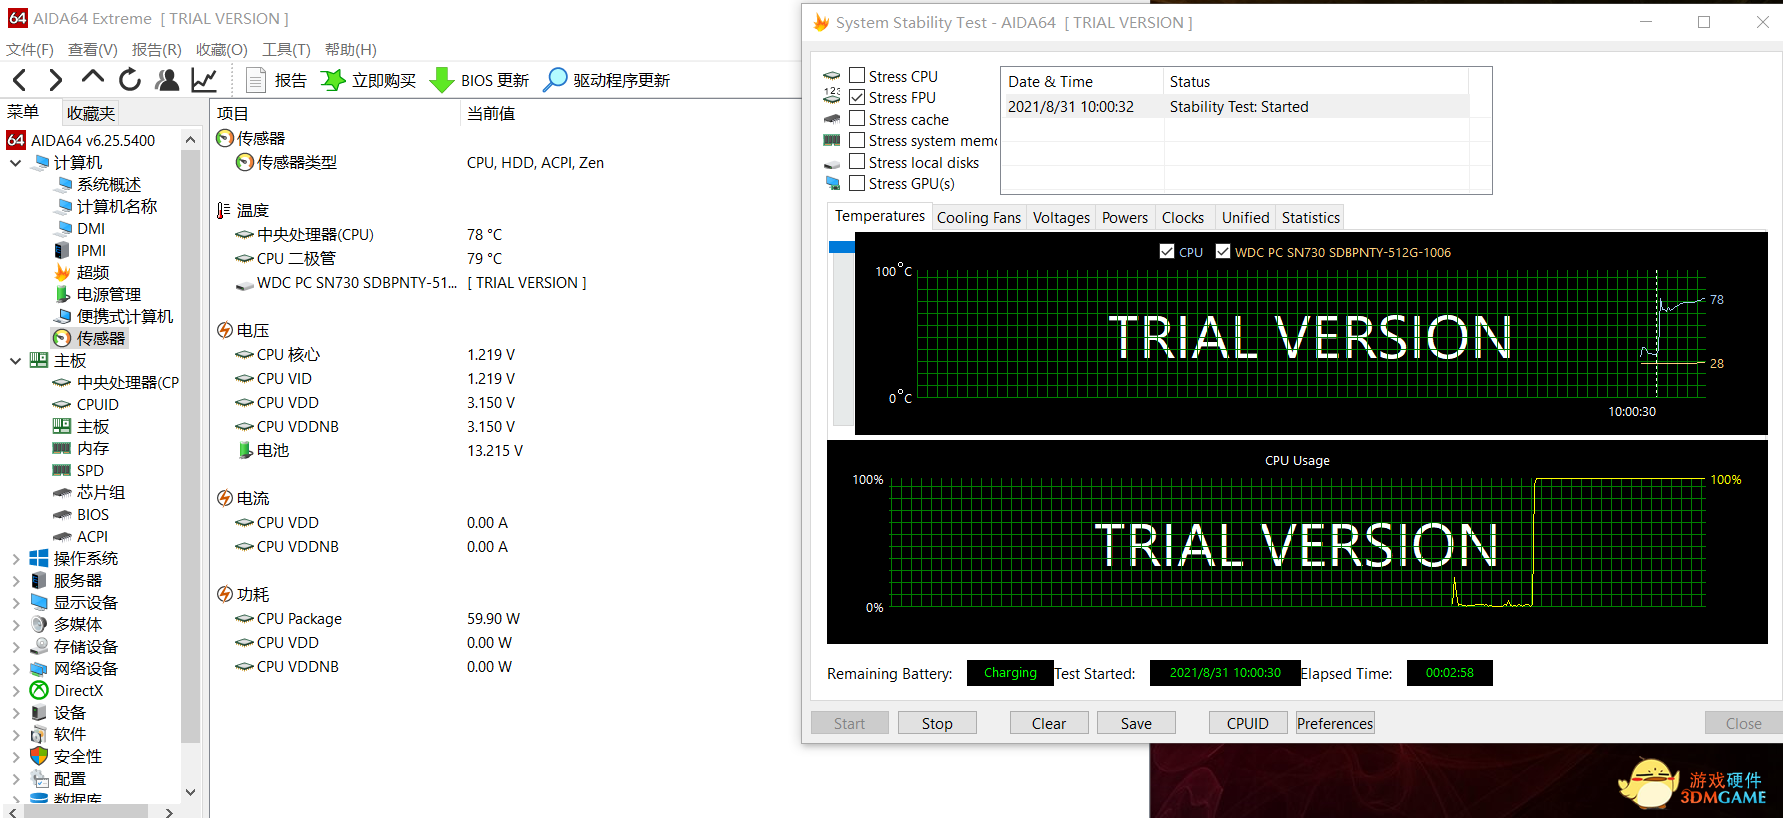Click the 项目 column header
This screenshot has height=818, width=1783.
pos(233,114)
